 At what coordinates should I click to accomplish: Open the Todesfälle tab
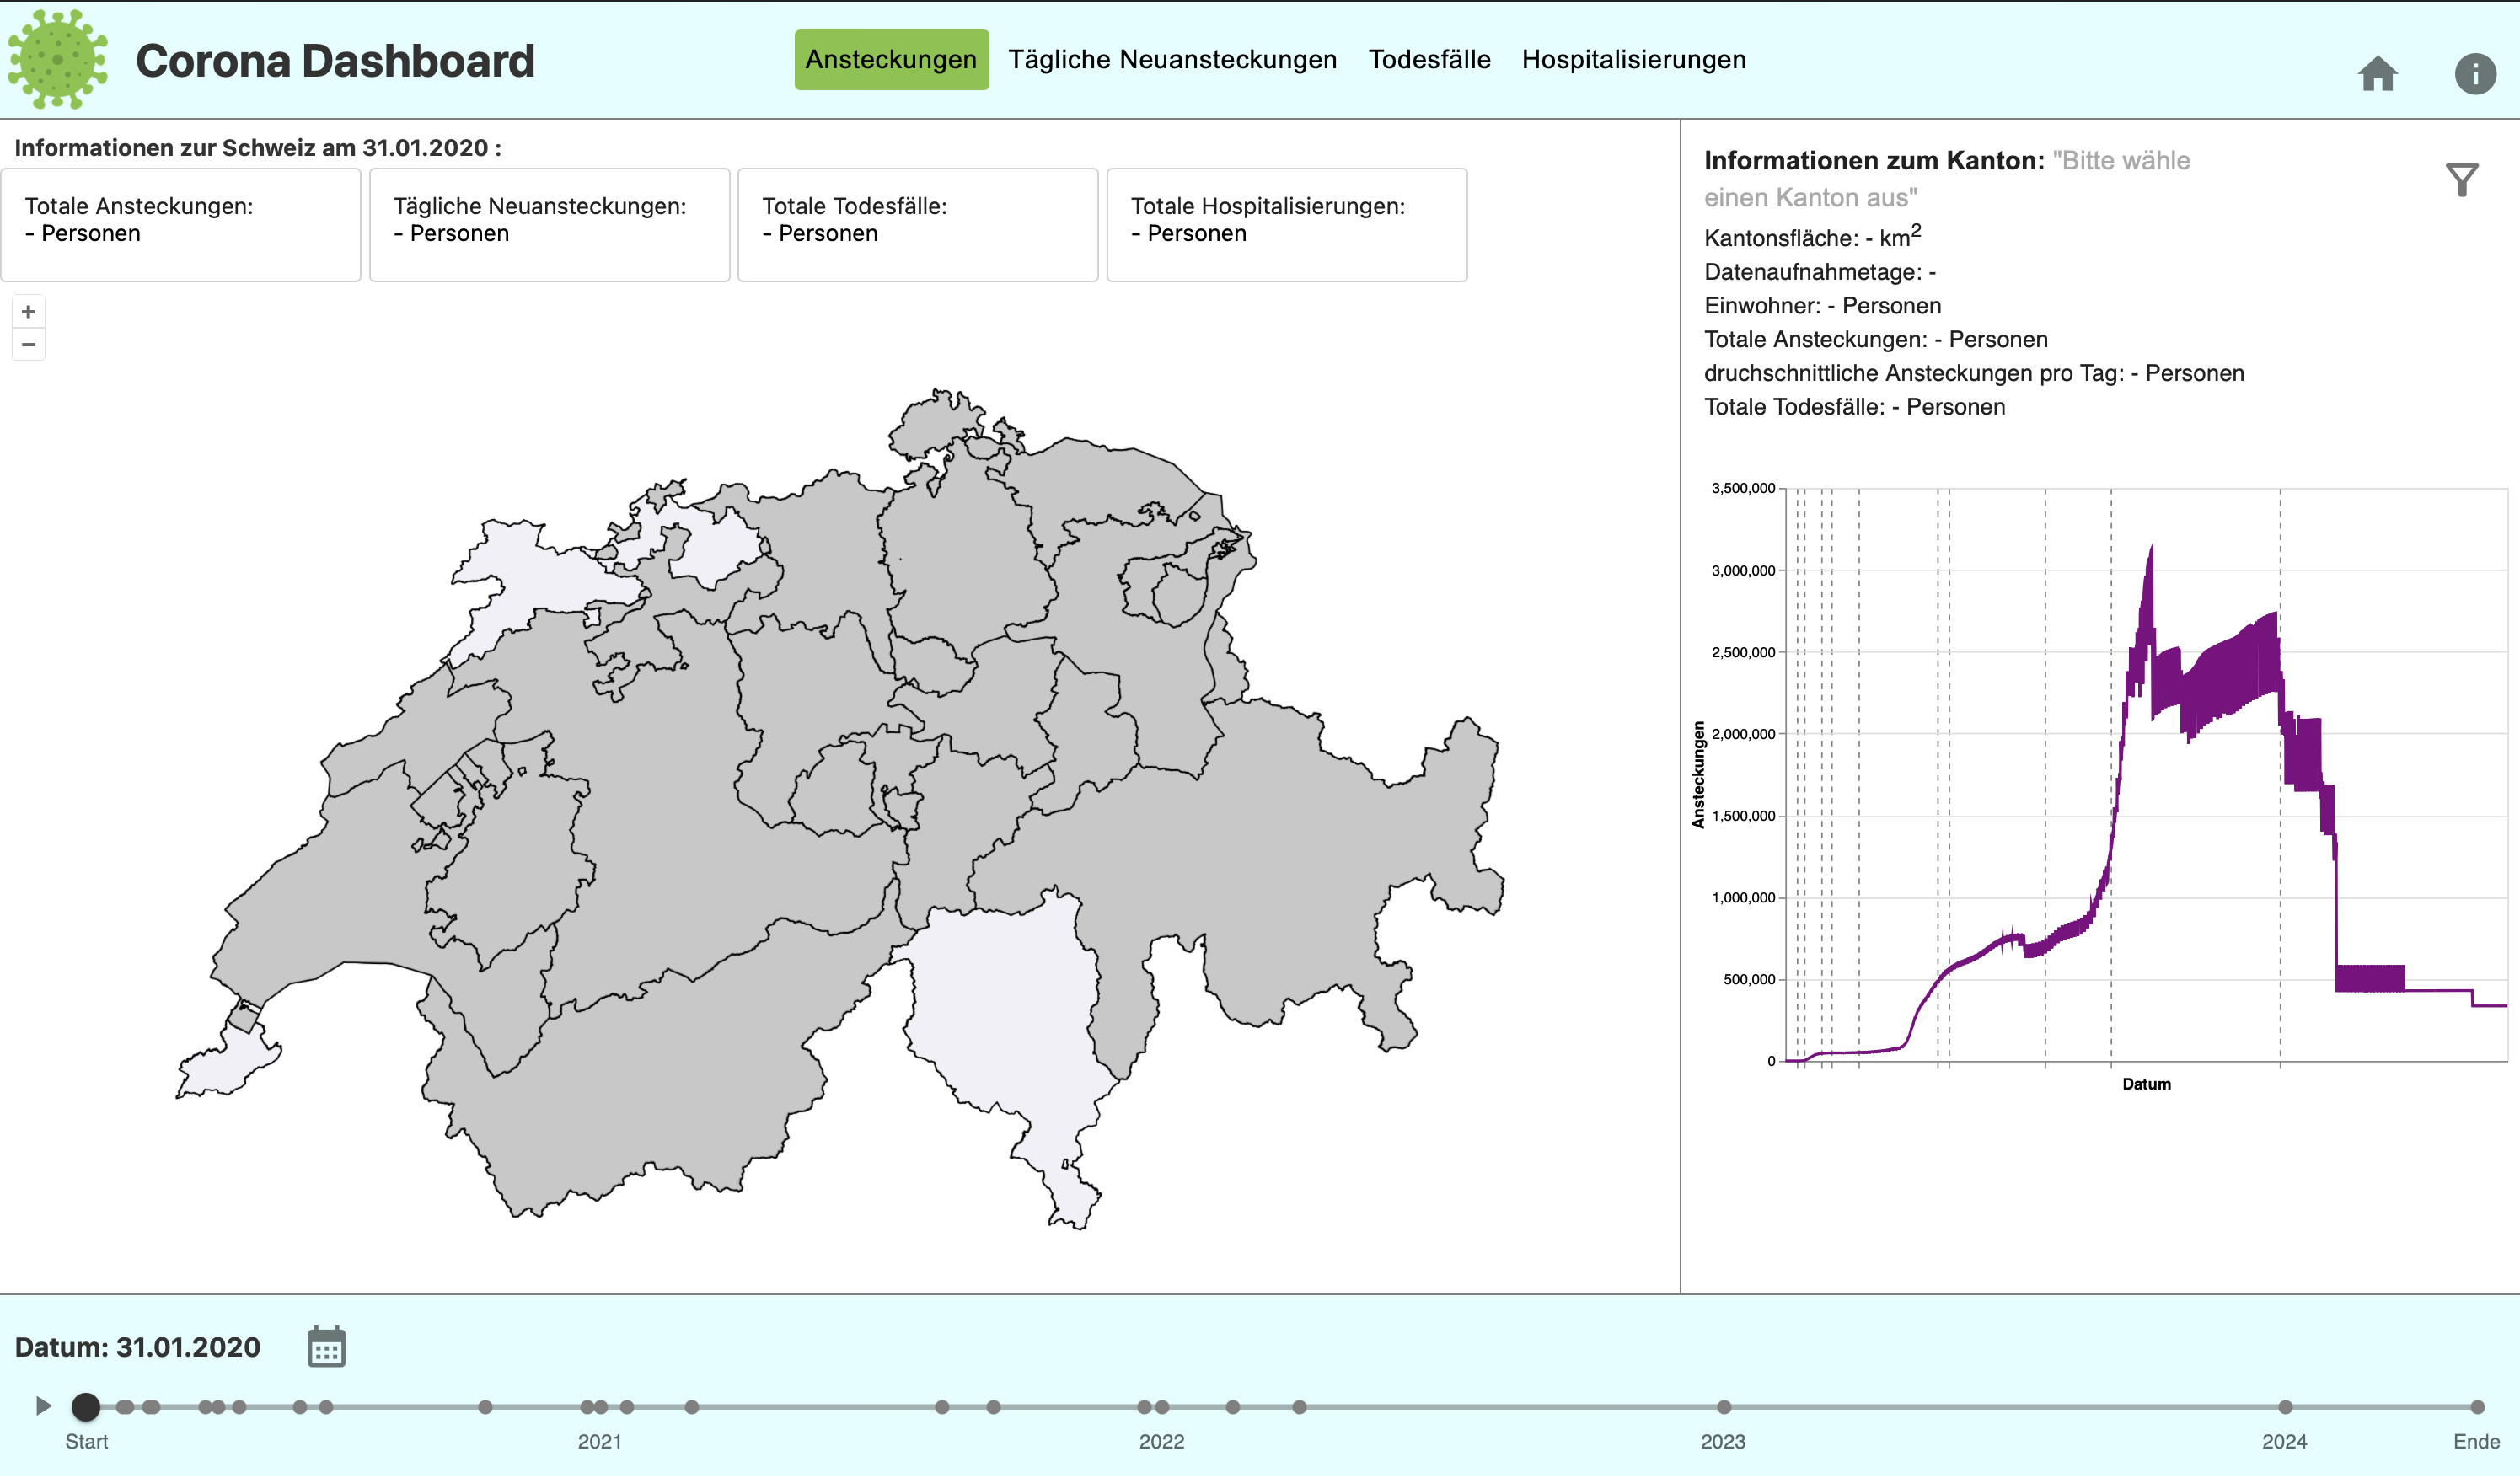click(1429, 60)
